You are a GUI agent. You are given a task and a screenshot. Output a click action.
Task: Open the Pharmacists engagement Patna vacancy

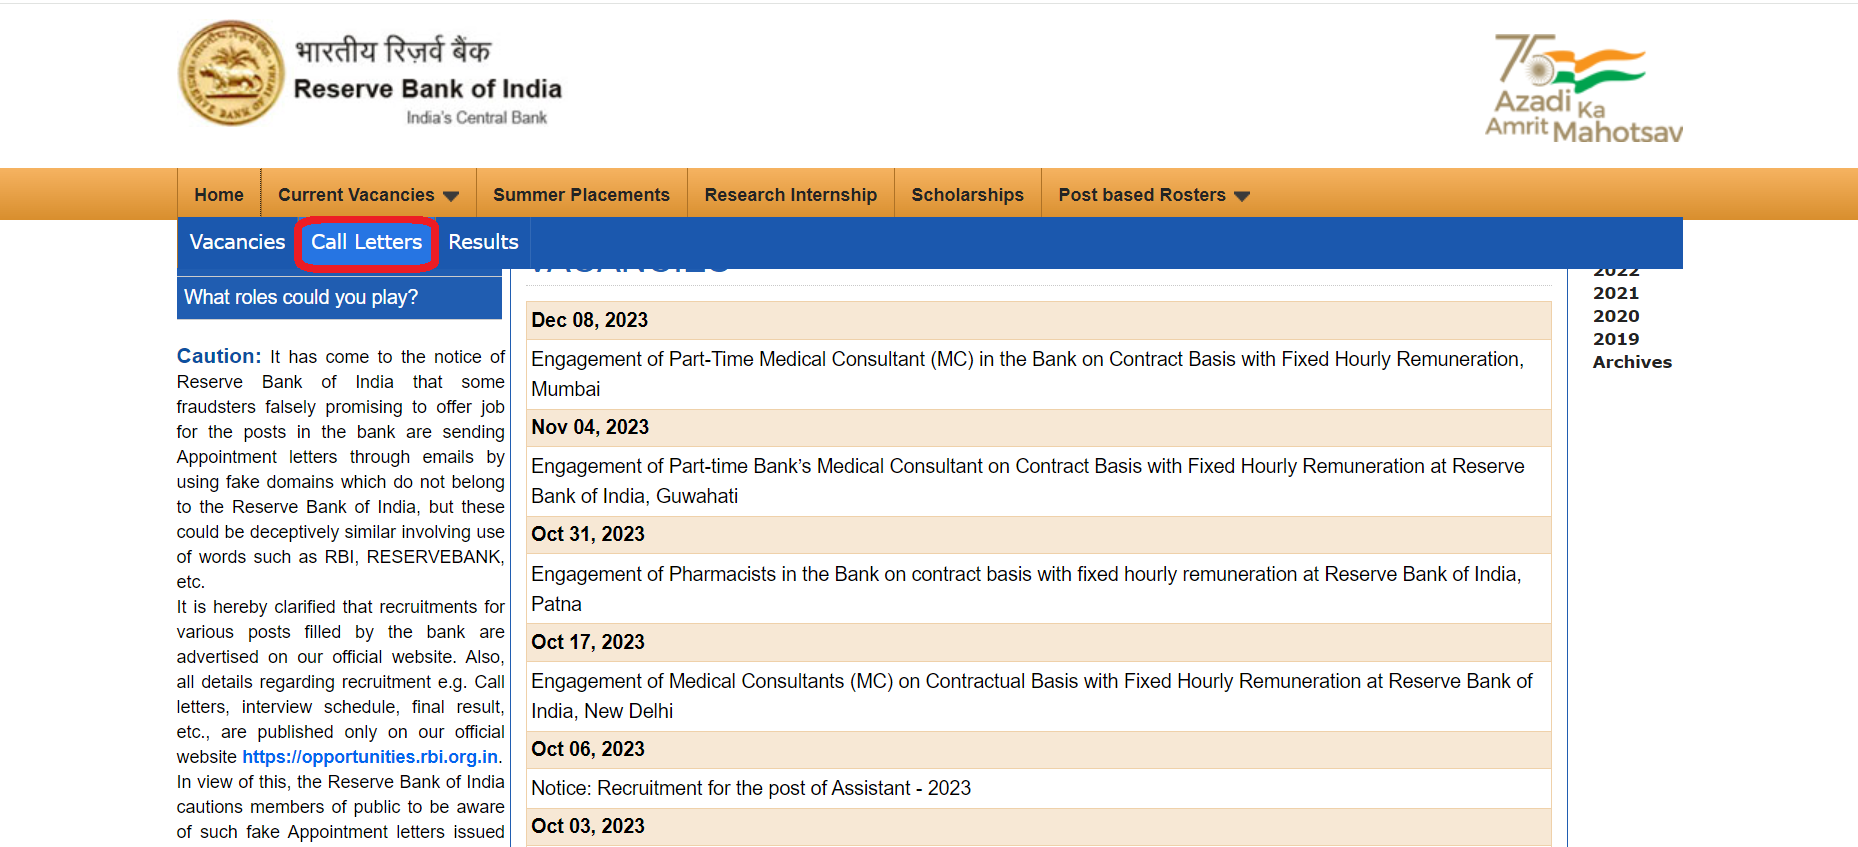pos(1025,575)
